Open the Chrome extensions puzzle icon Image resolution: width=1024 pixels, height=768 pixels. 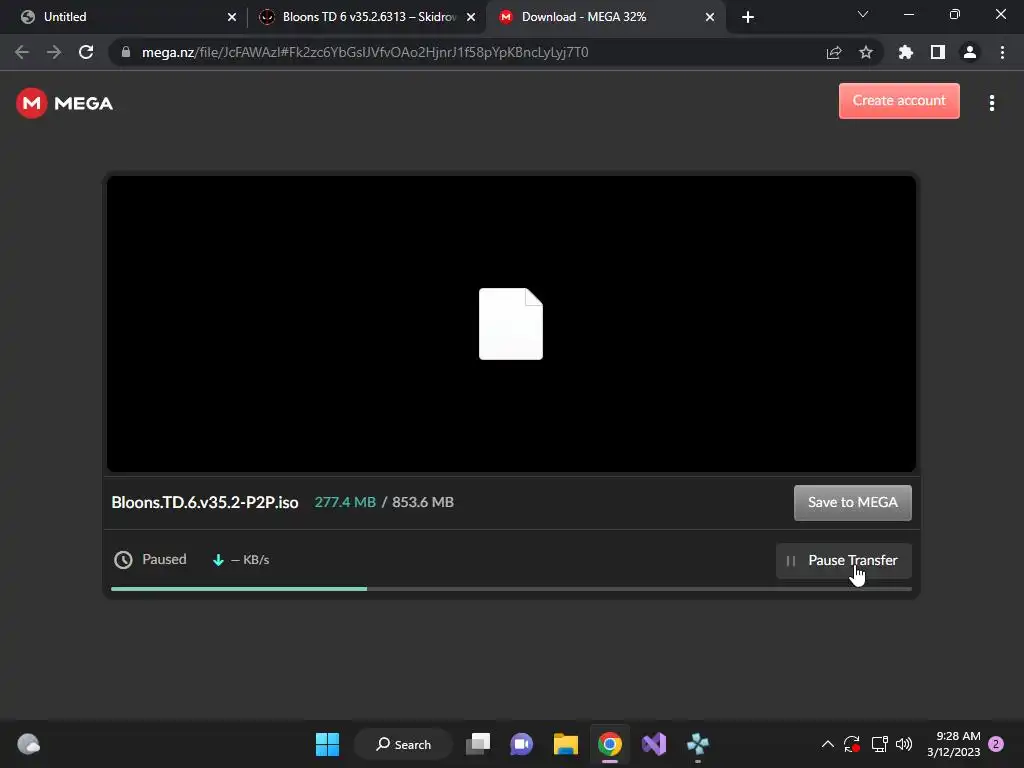pyautogui.click(x=905, y=52)
